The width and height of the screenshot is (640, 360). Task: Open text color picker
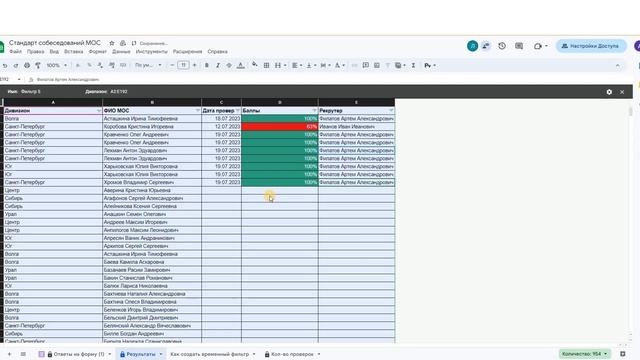(x=241, y=65)
